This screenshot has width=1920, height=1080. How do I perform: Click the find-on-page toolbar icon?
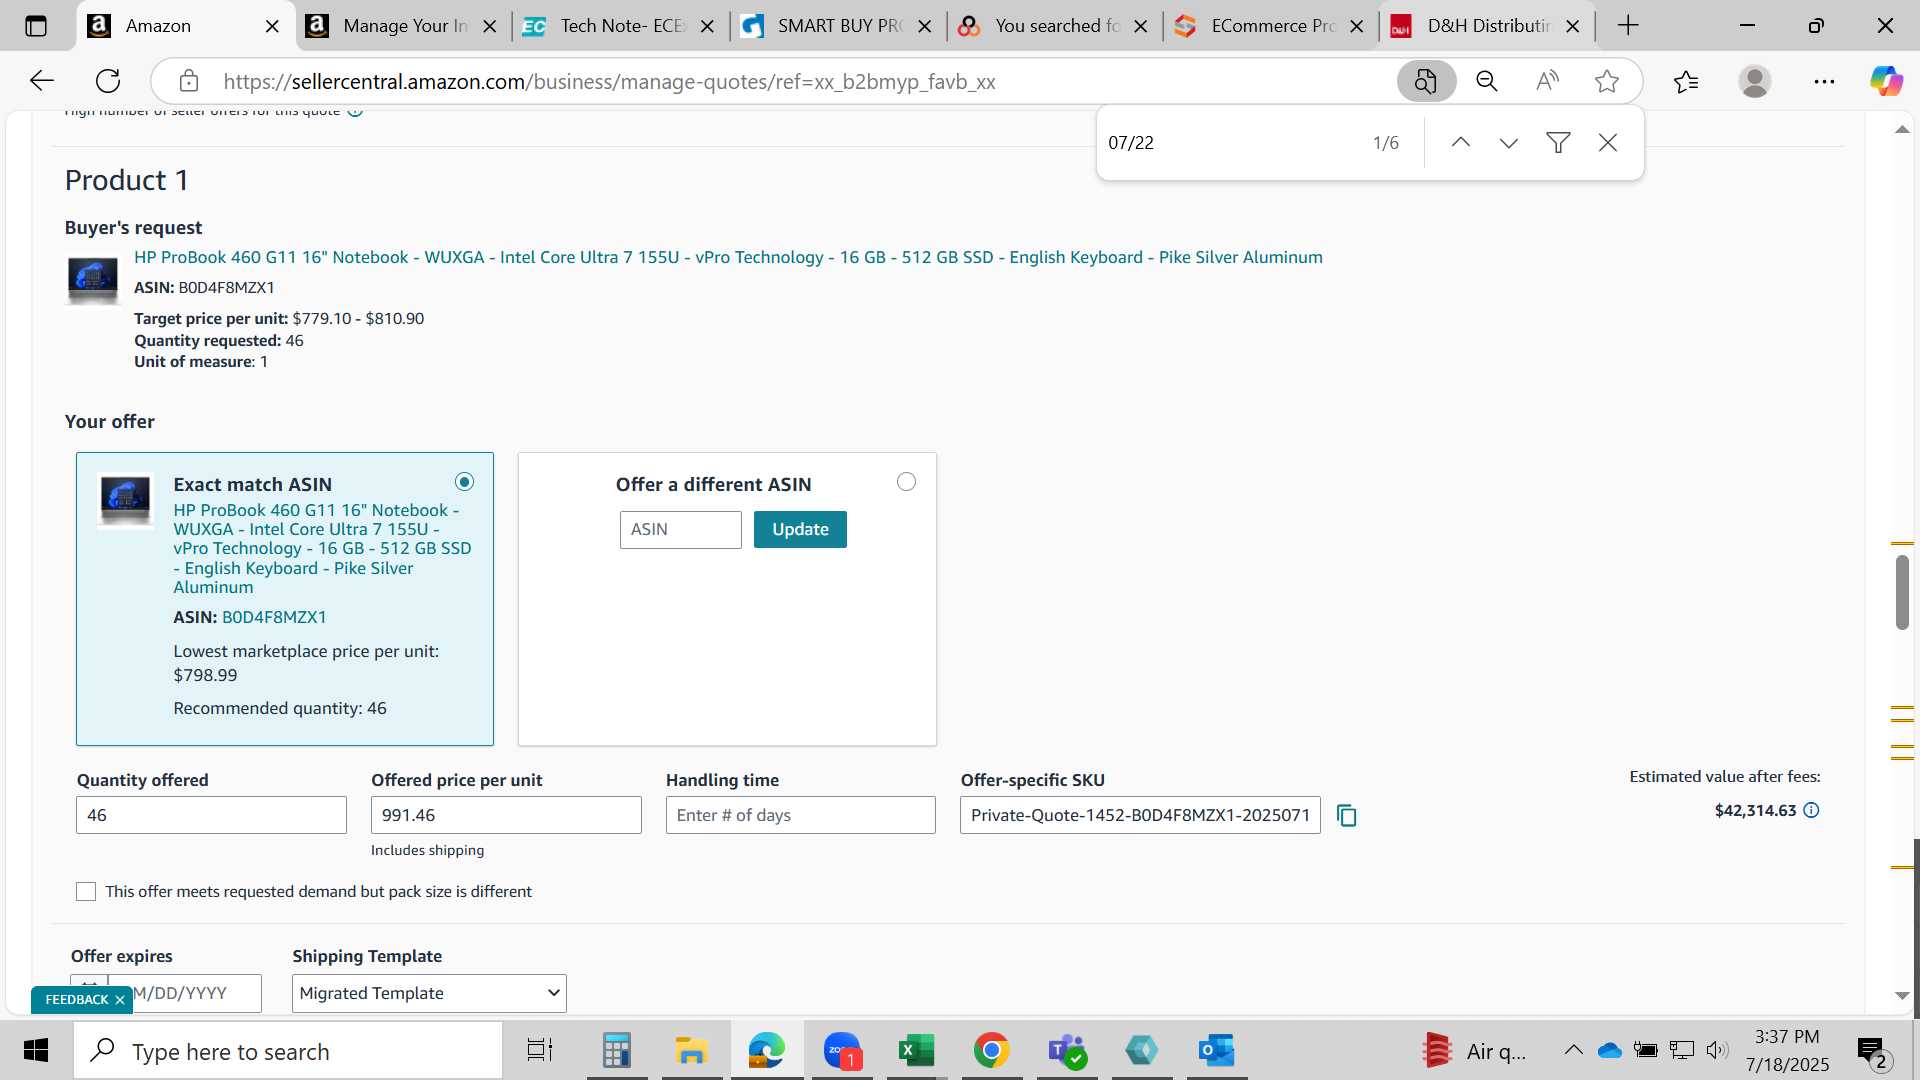click(1426, 81)
